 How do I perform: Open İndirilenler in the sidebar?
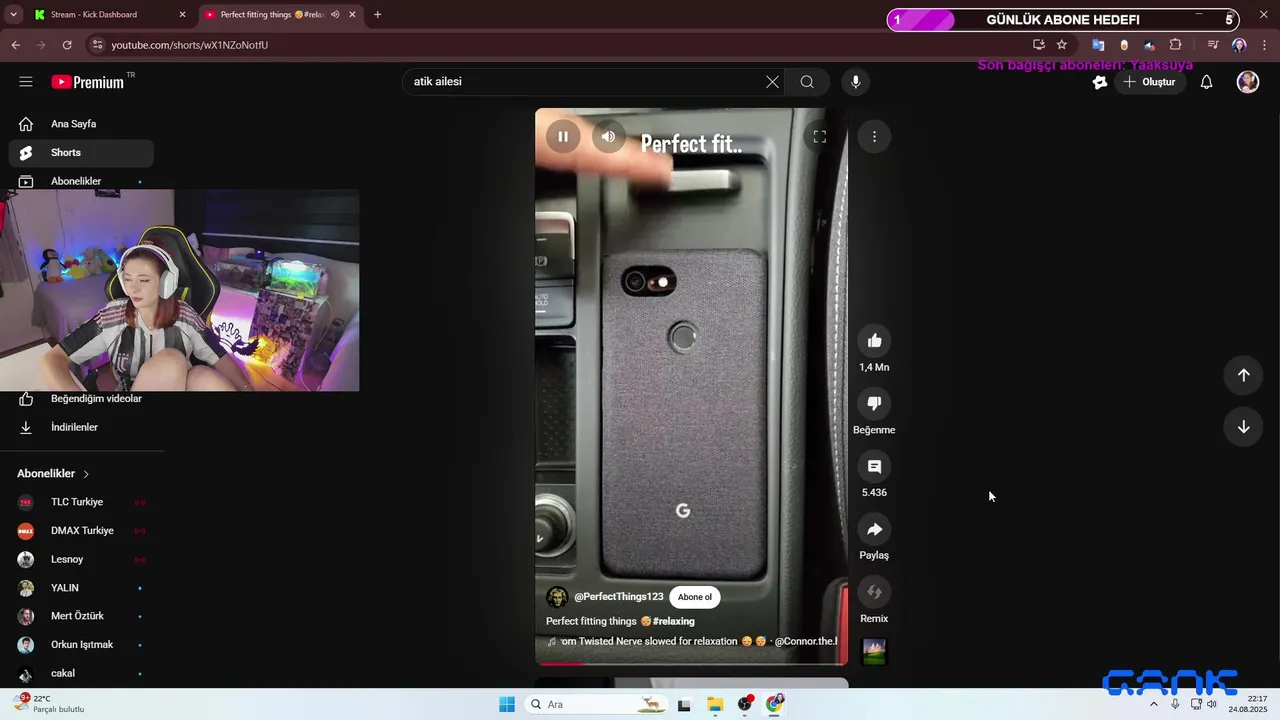click(81, 427)
